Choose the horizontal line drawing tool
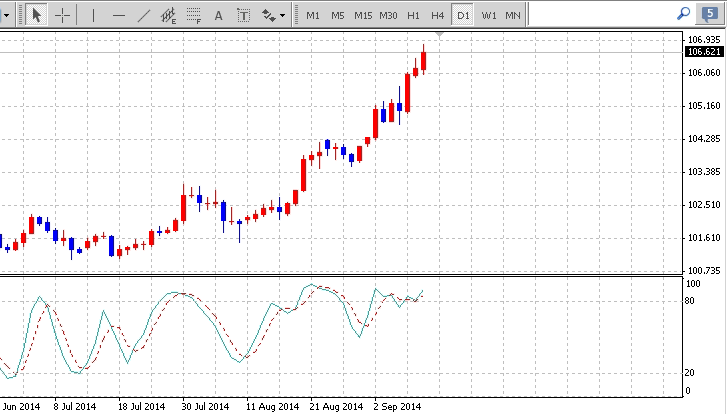The width and height of the screenshot is (727, 414). tap(119, 15)
